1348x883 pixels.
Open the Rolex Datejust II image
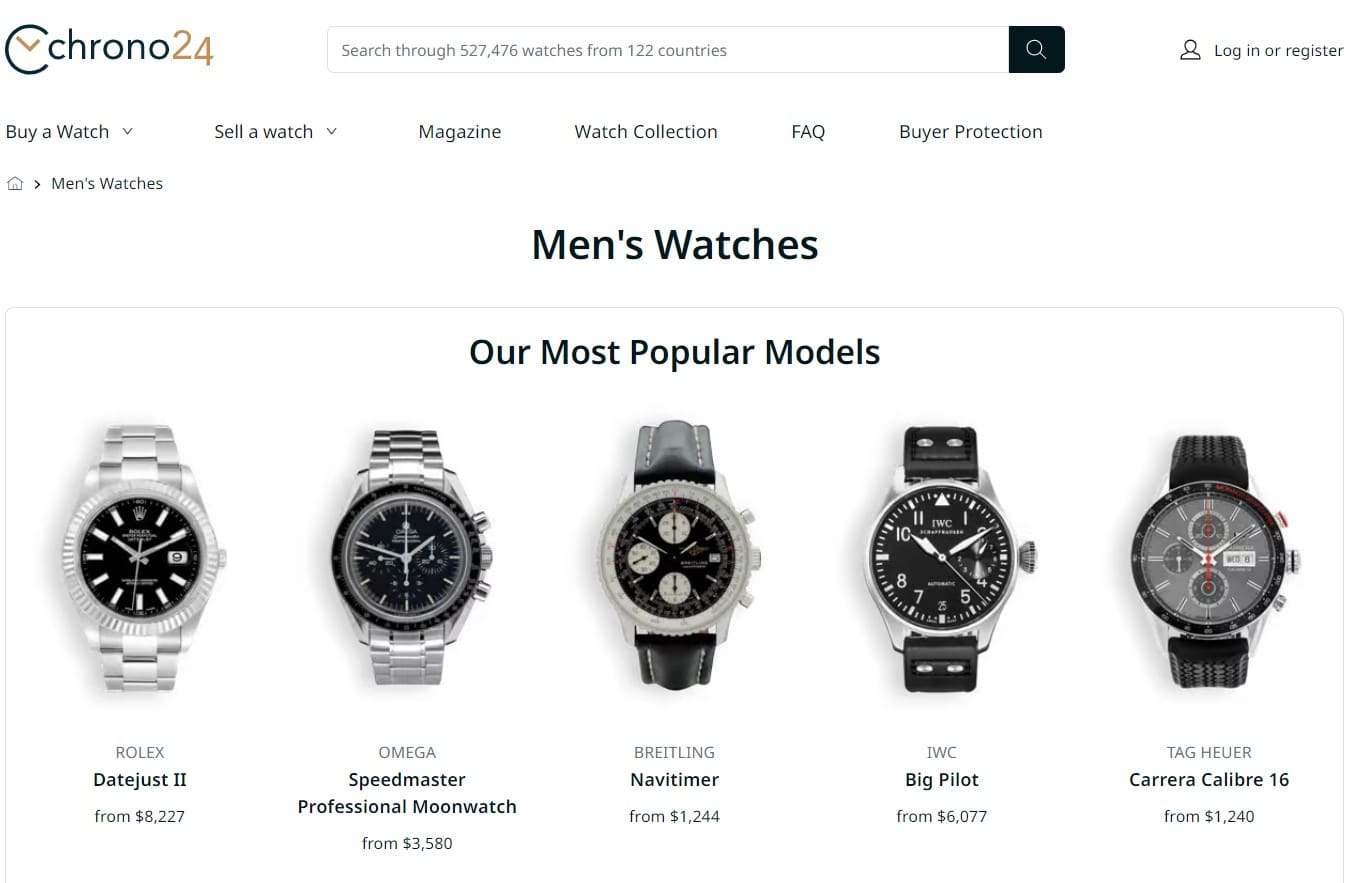tap(141, 558)
